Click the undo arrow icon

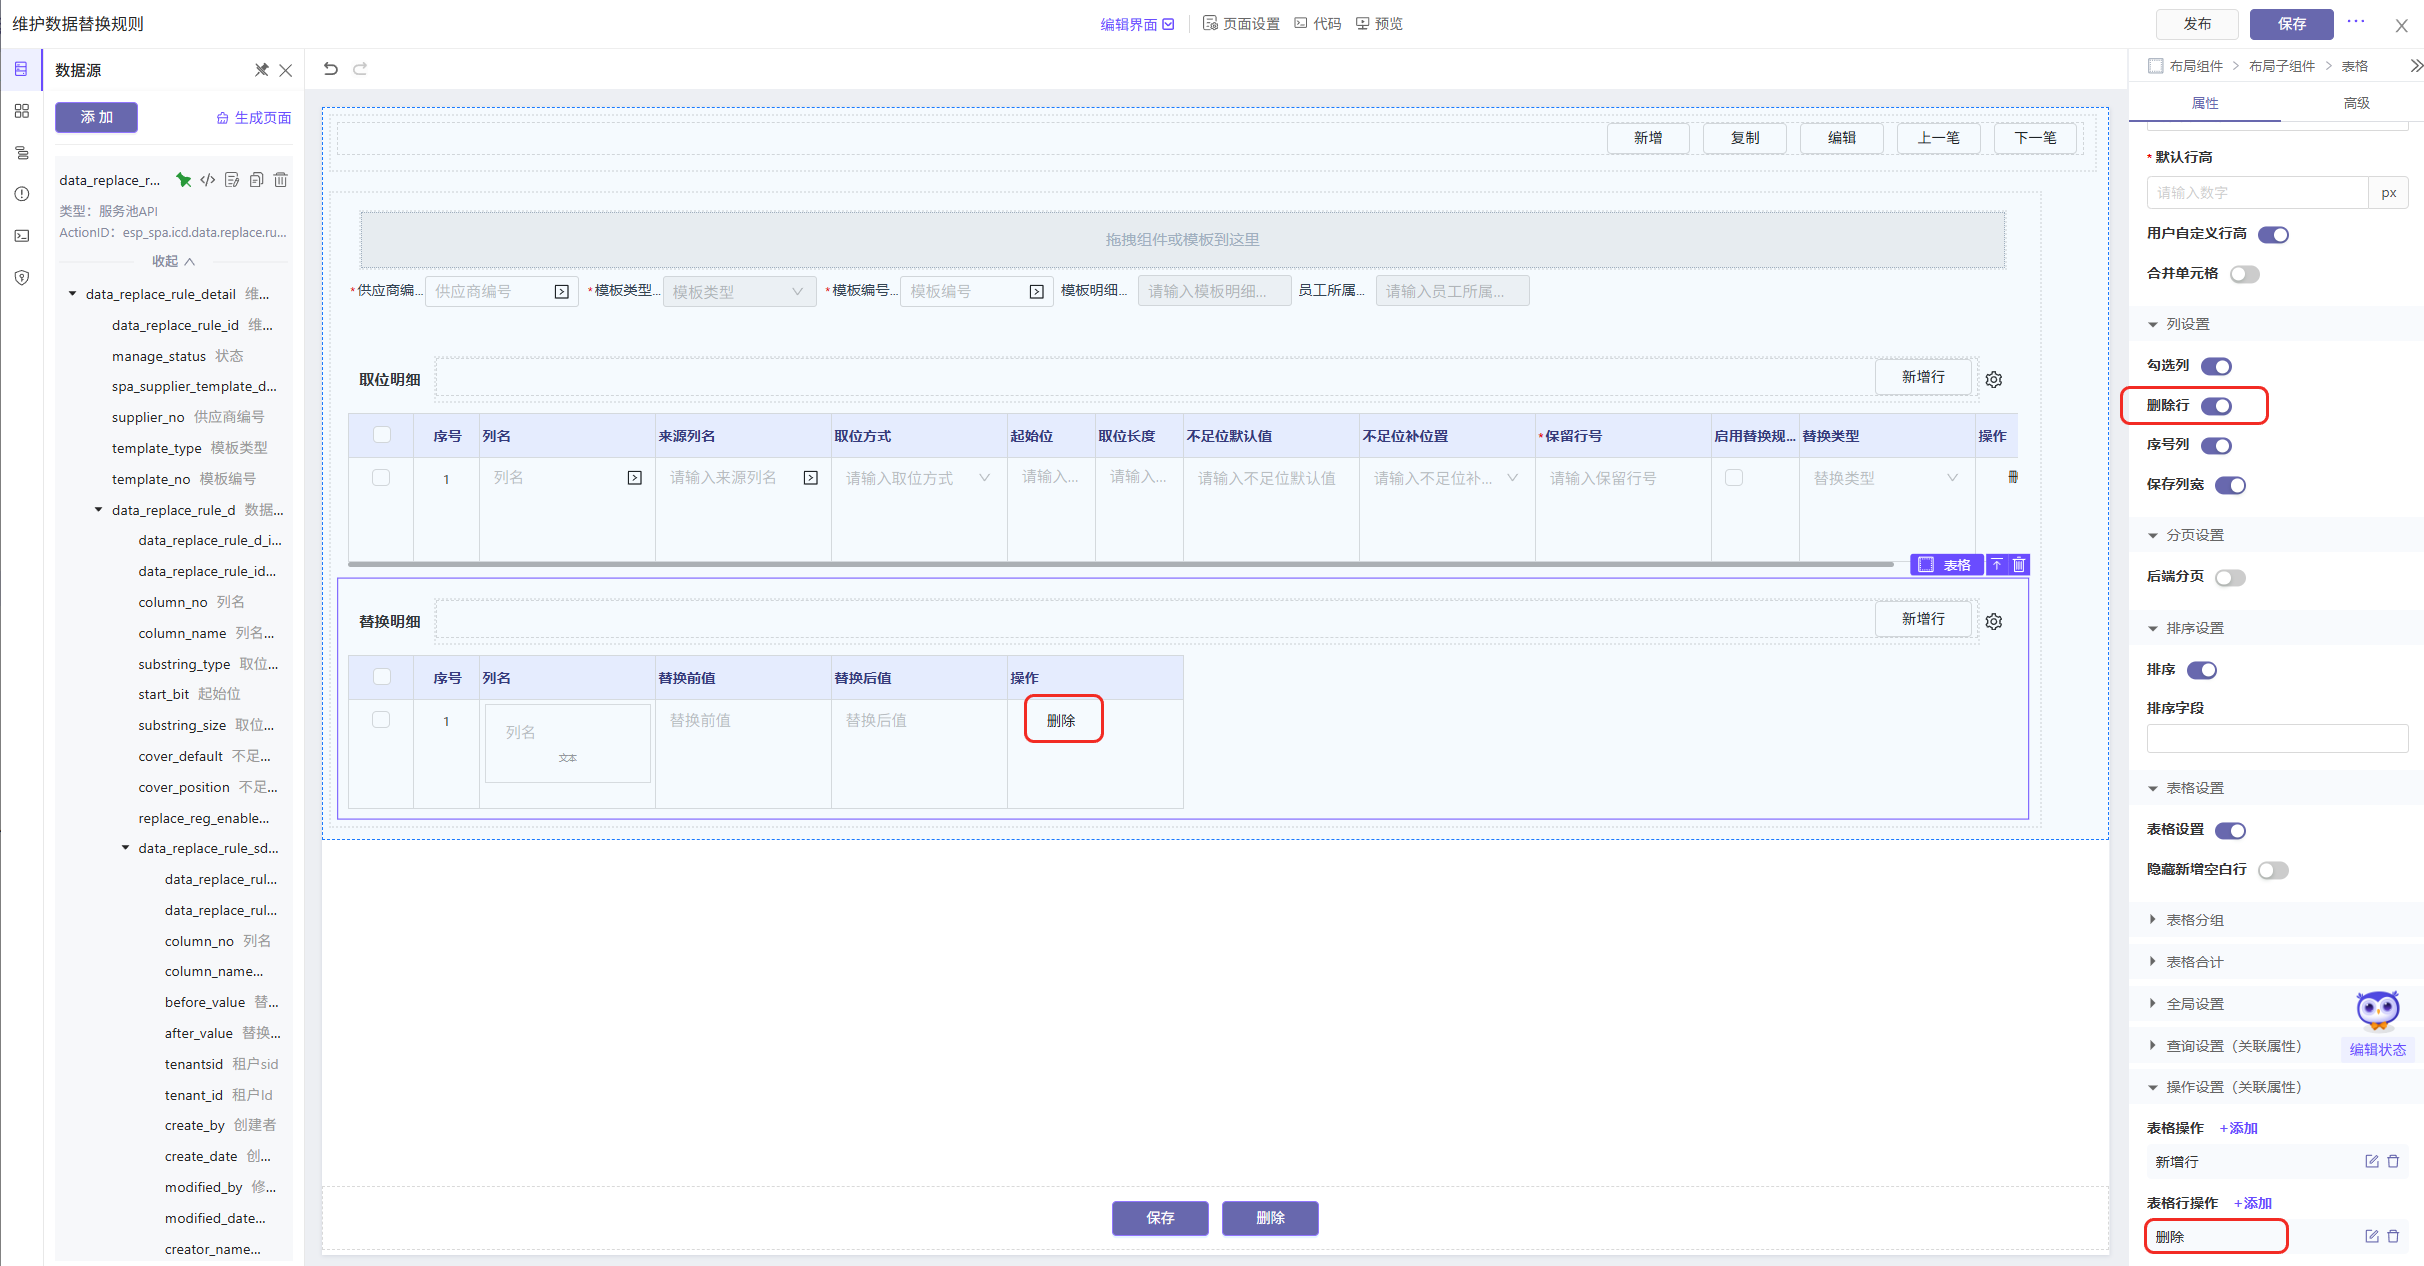tap(331, 69)
